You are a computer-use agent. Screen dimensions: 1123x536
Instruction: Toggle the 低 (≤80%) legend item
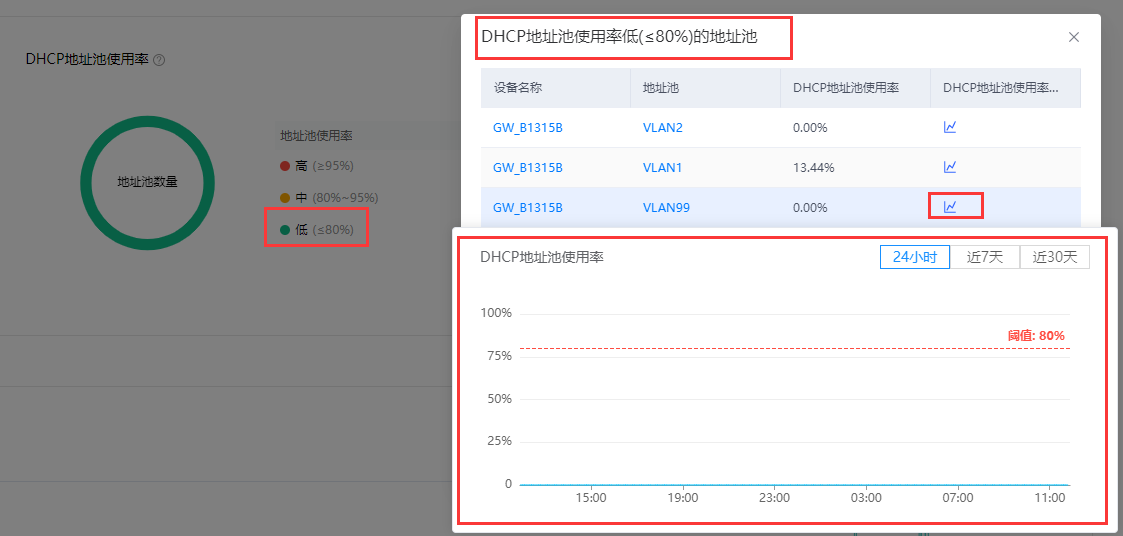pos(316,230)
